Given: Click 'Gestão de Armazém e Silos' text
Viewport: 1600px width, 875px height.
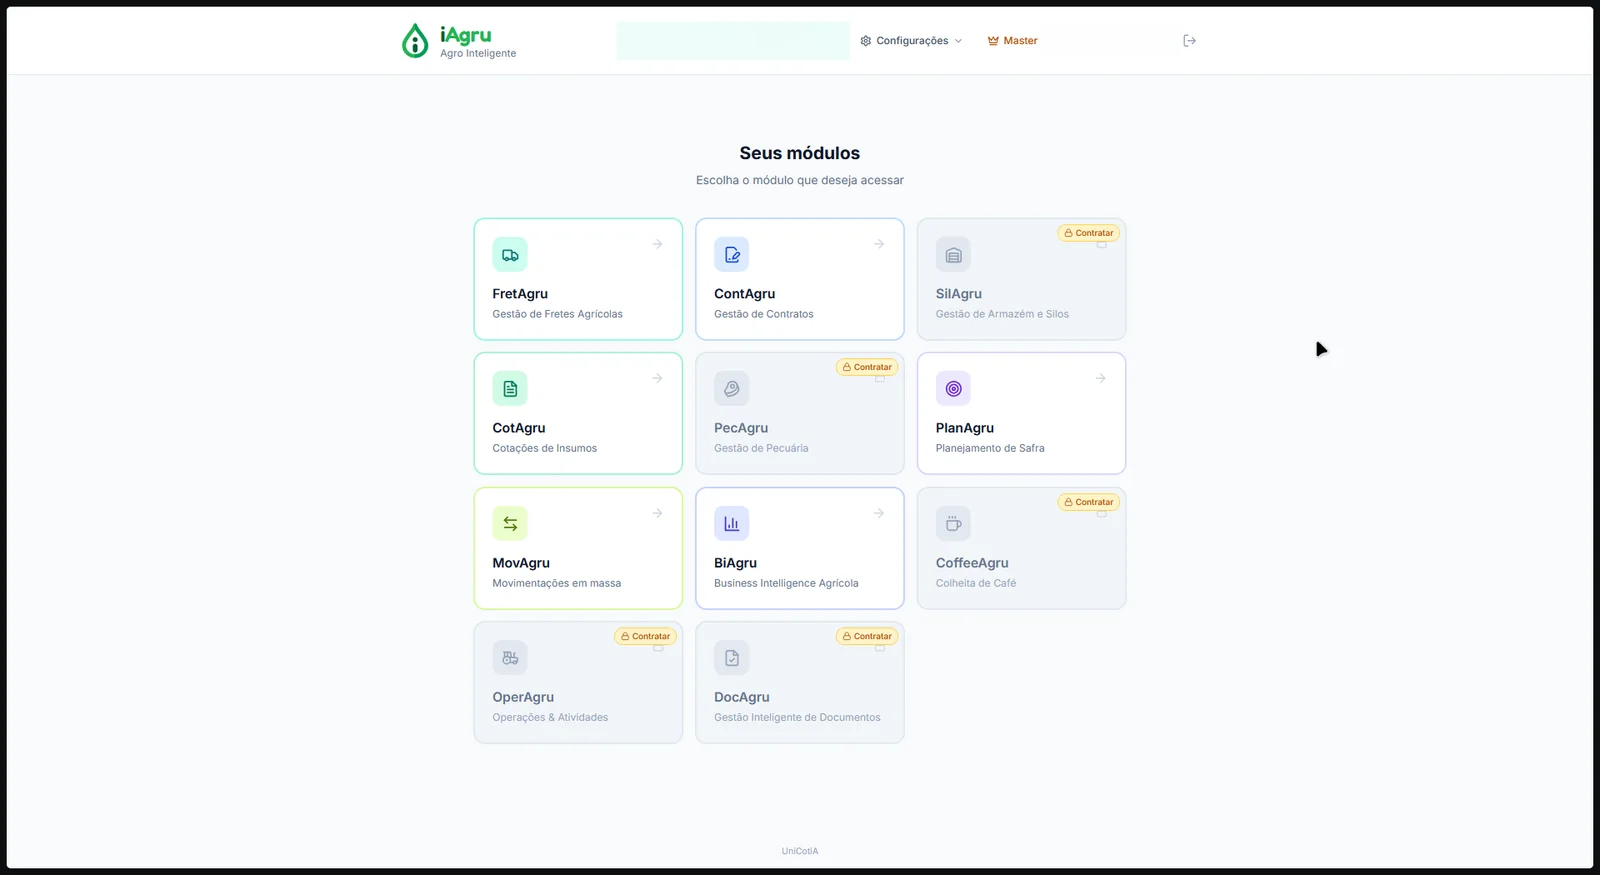Looking at the screenshot, I should click(x=1002, y=314).
